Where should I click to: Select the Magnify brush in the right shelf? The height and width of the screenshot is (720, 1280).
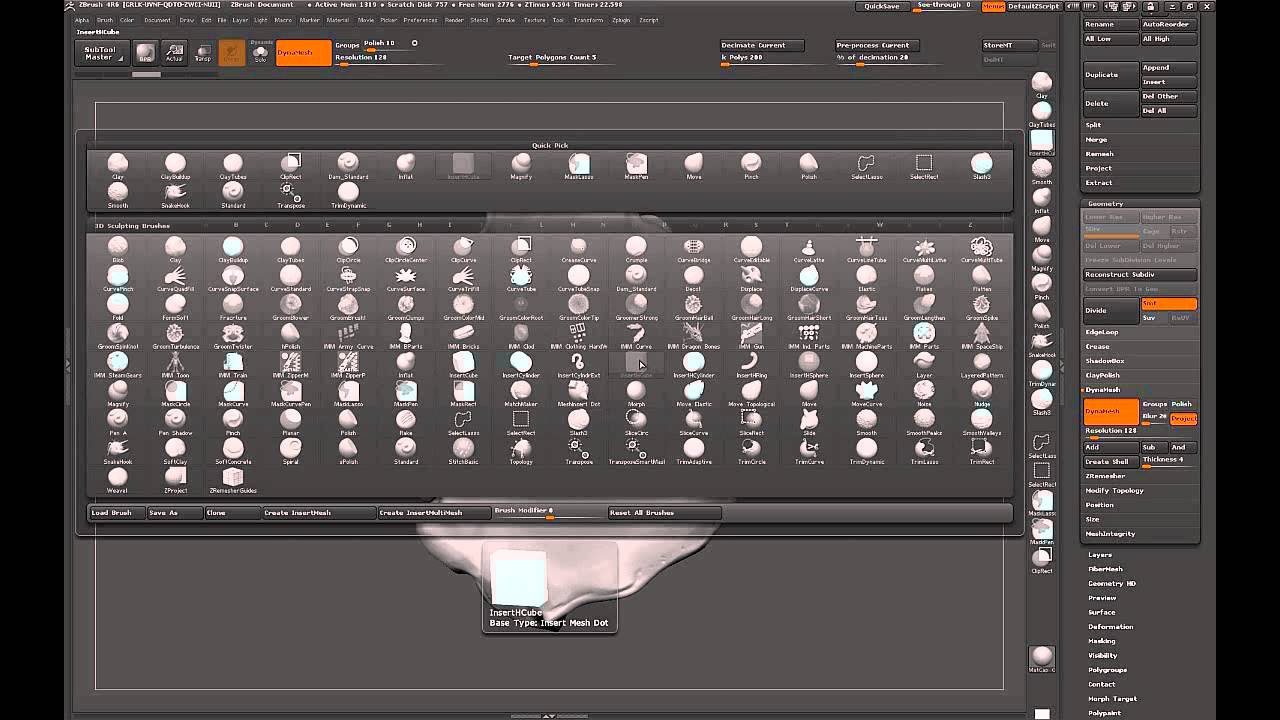pos(1042,258)
